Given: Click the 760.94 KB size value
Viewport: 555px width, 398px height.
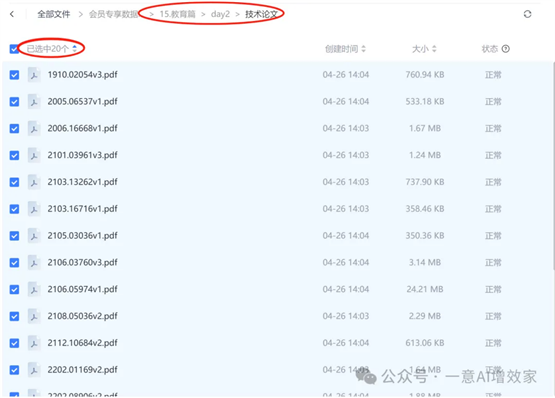Looking at the screenshot, I should 425,75.
